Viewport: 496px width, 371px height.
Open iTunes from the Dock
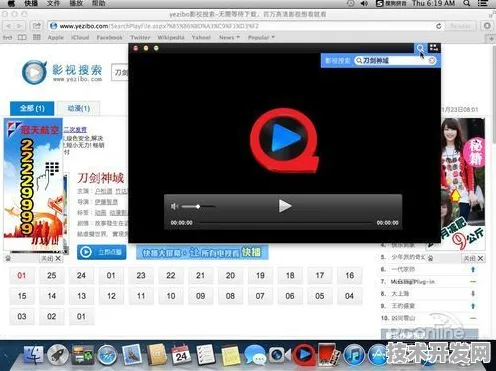pos(354,355)
